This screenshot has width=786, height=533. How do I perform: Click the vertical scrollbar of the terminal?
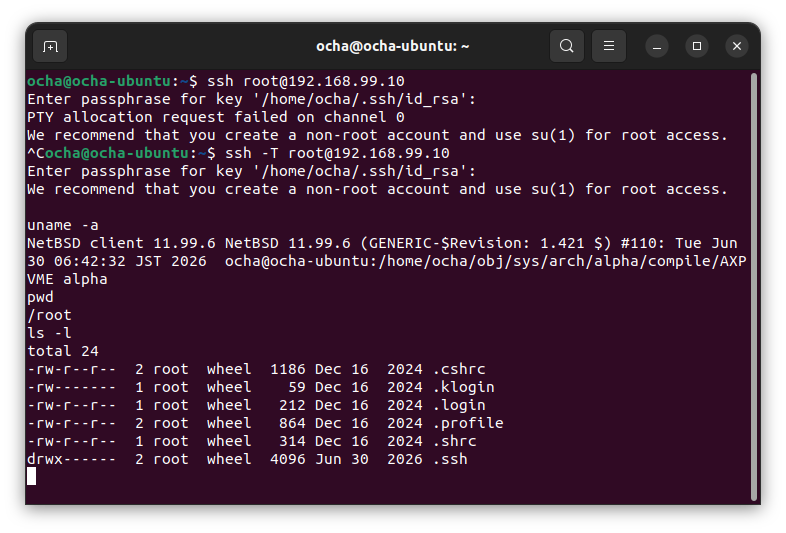tap(754, 286)
